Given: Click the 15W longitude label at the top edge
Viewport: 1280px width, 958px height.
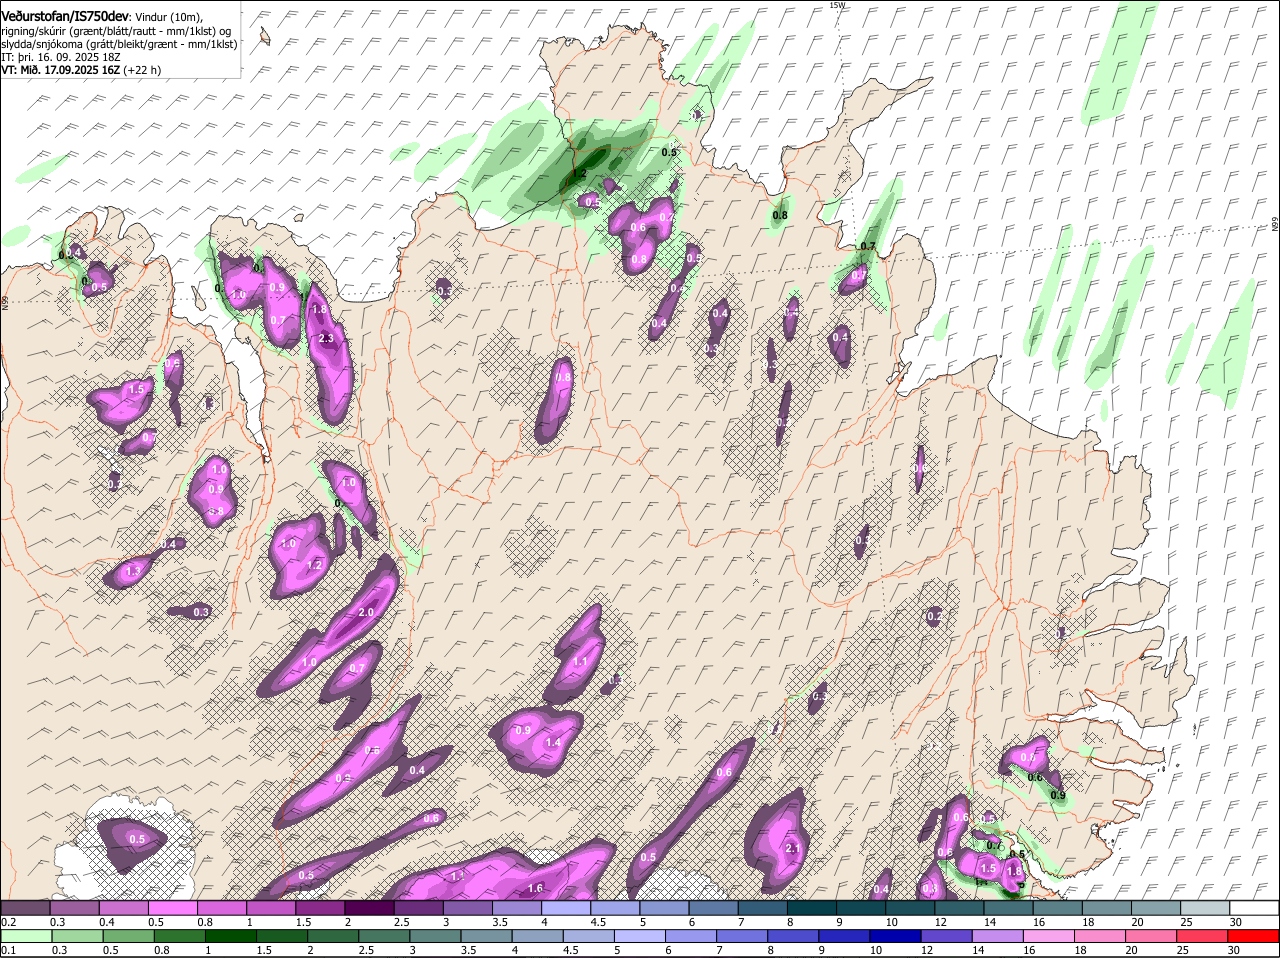Looking at the screenshot, I should 837,5.
